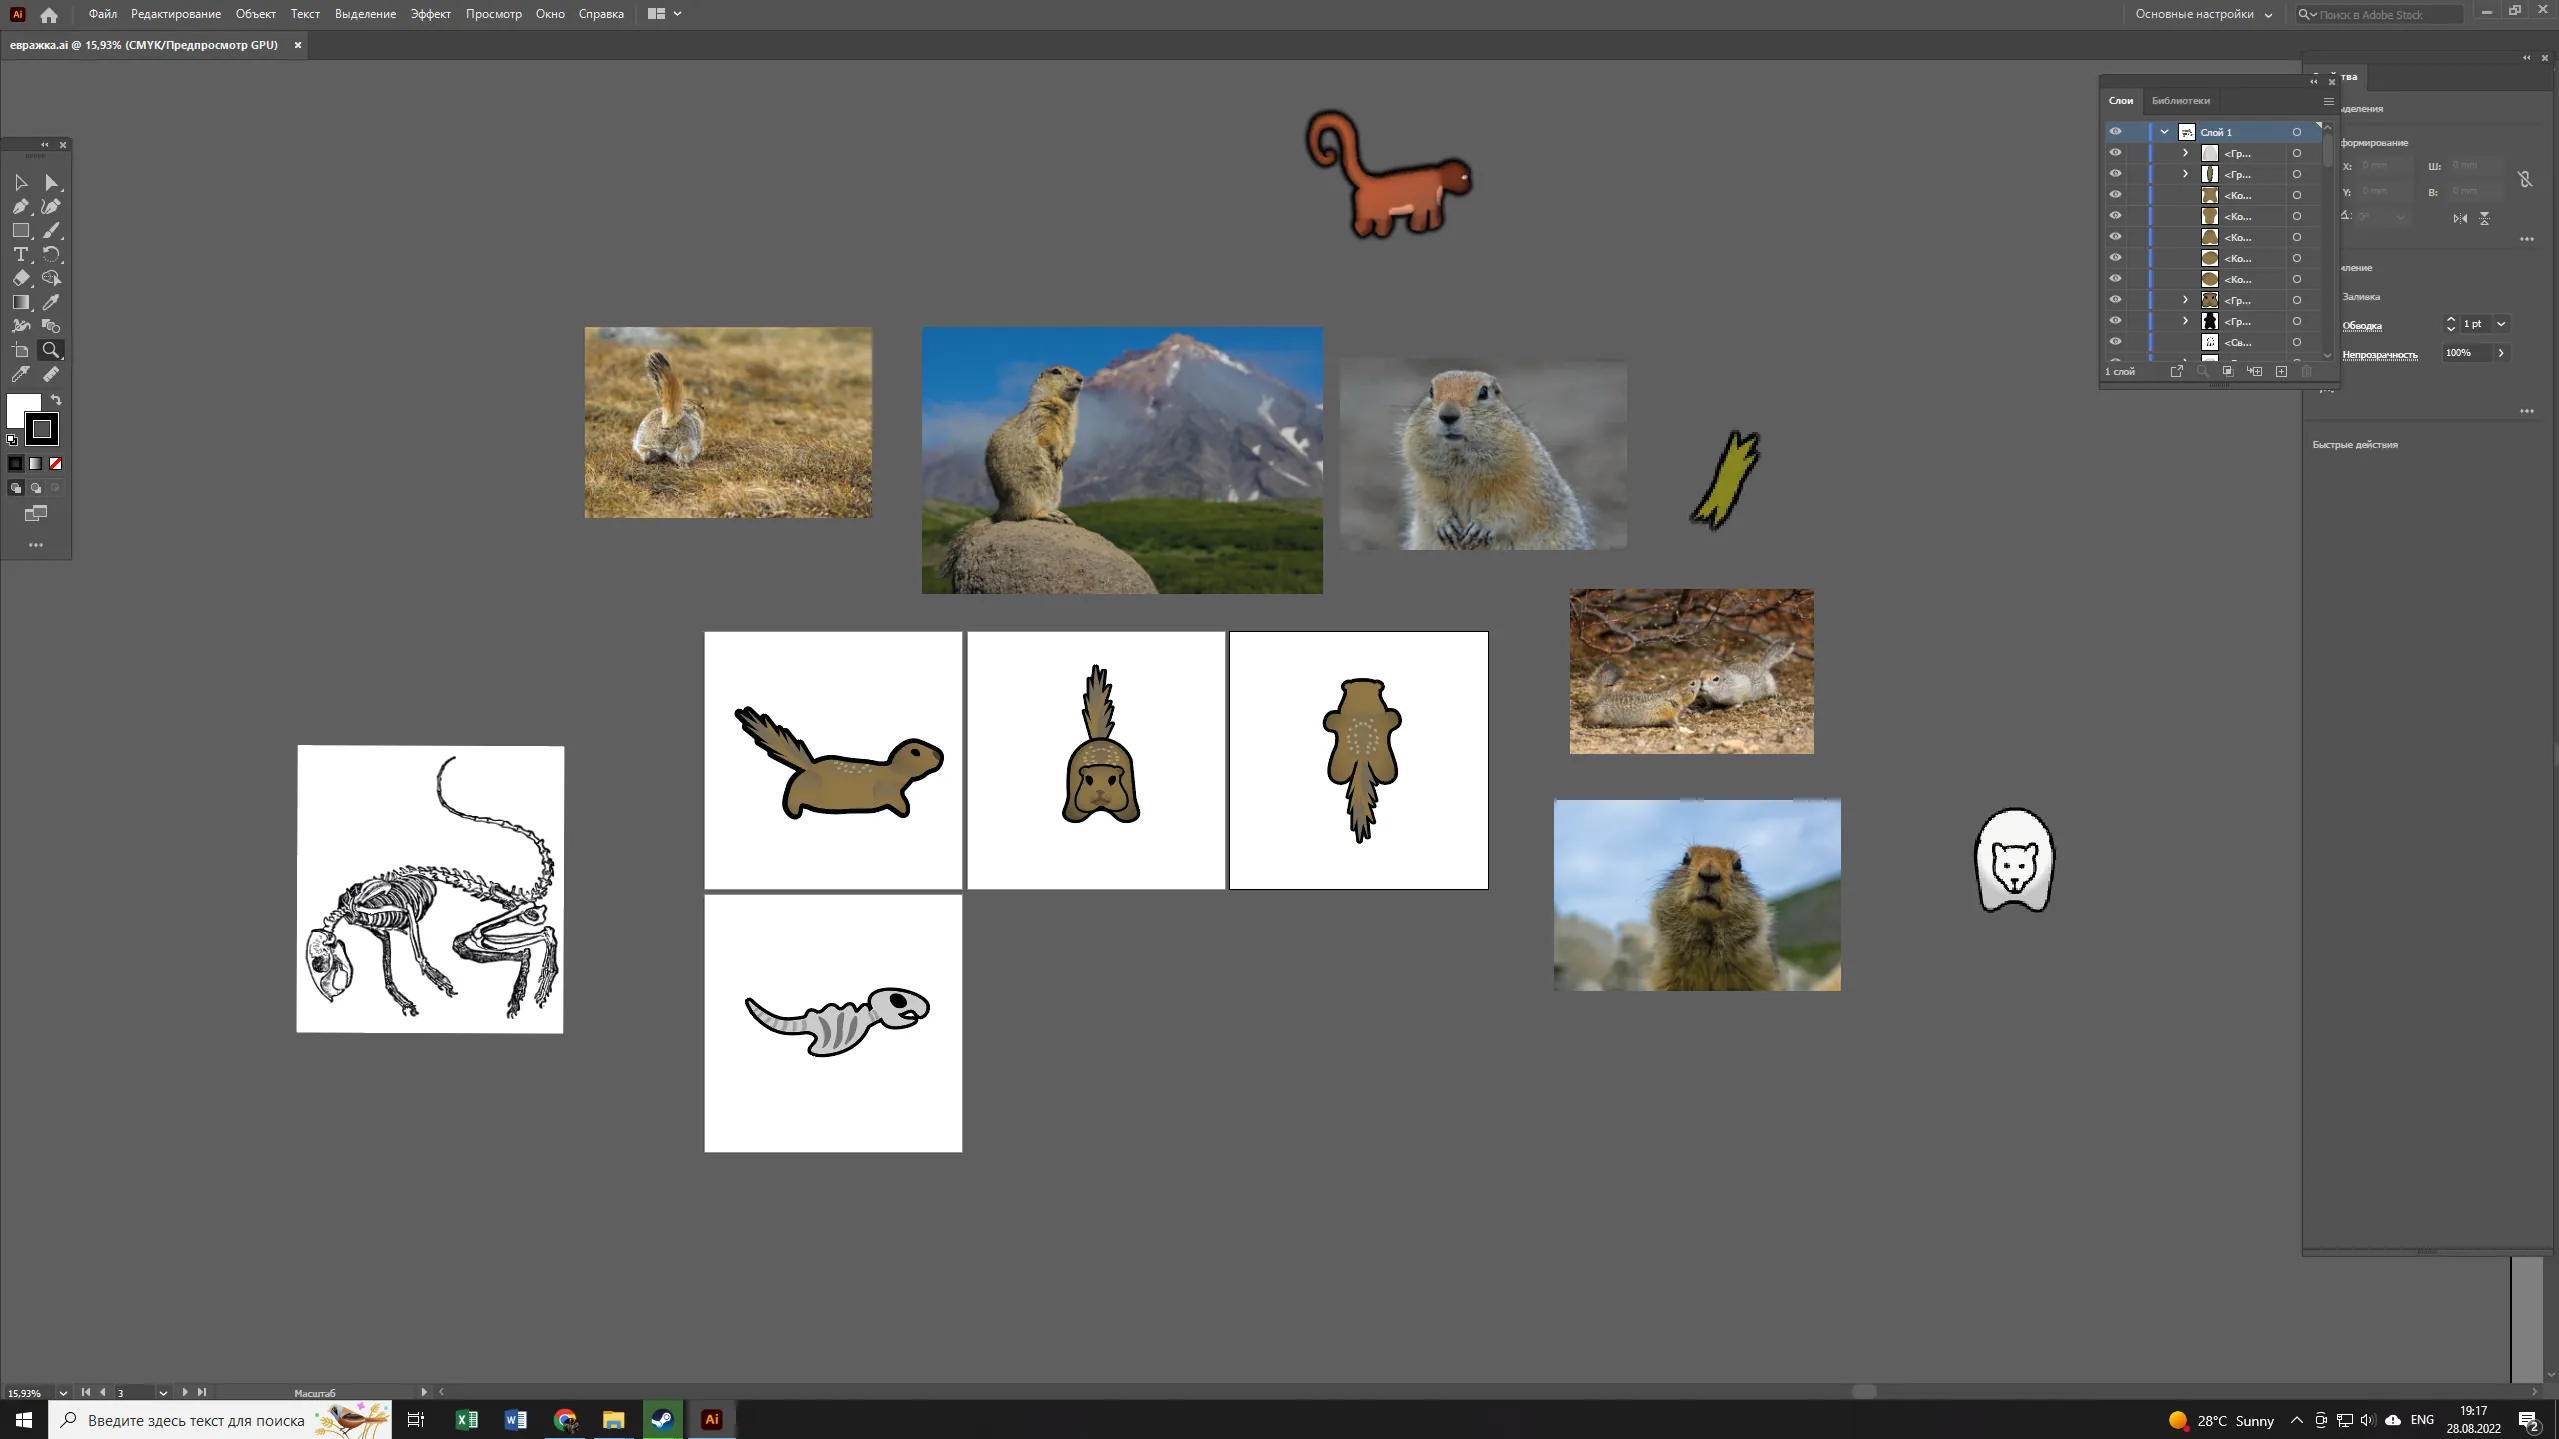Switch to the Библиотеки tab
The image size is (2559, 1439).
2180,101
